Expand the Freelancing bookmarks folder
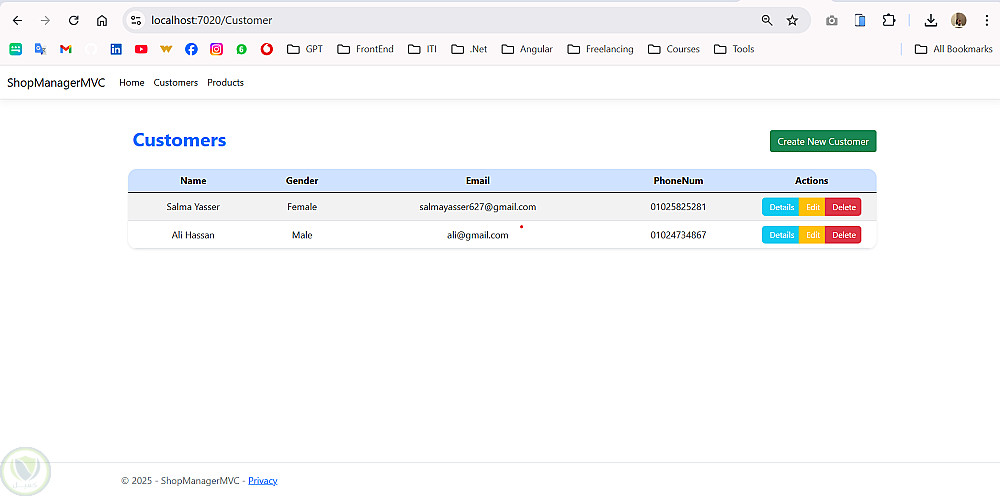The width and height of the screenshot is (1000, 496). point(600,49)
